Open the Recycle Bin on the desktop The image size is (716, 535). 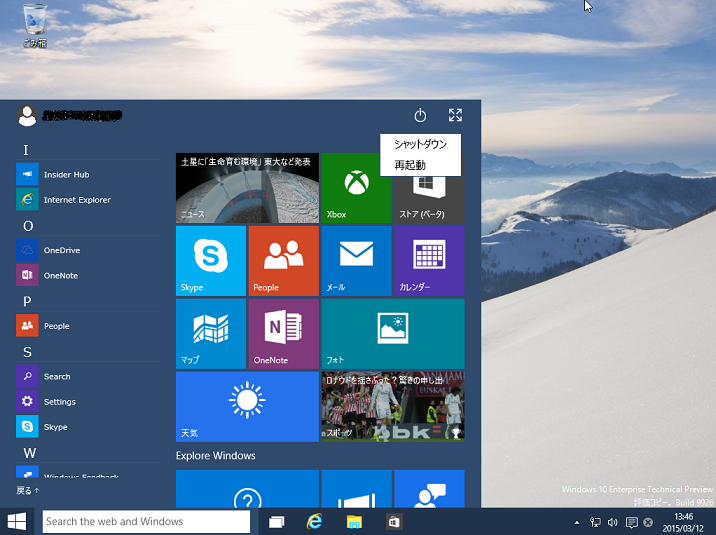(35, 25)
